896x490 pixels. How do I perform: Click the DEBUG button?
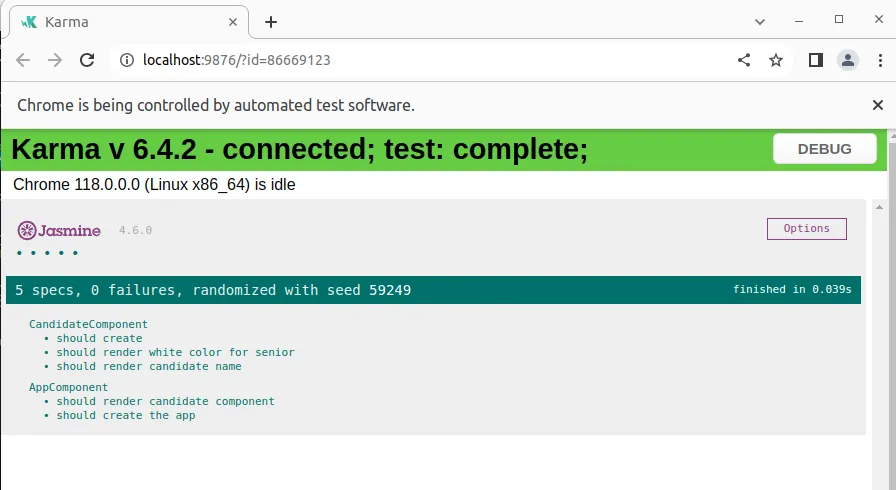[825, 149]
